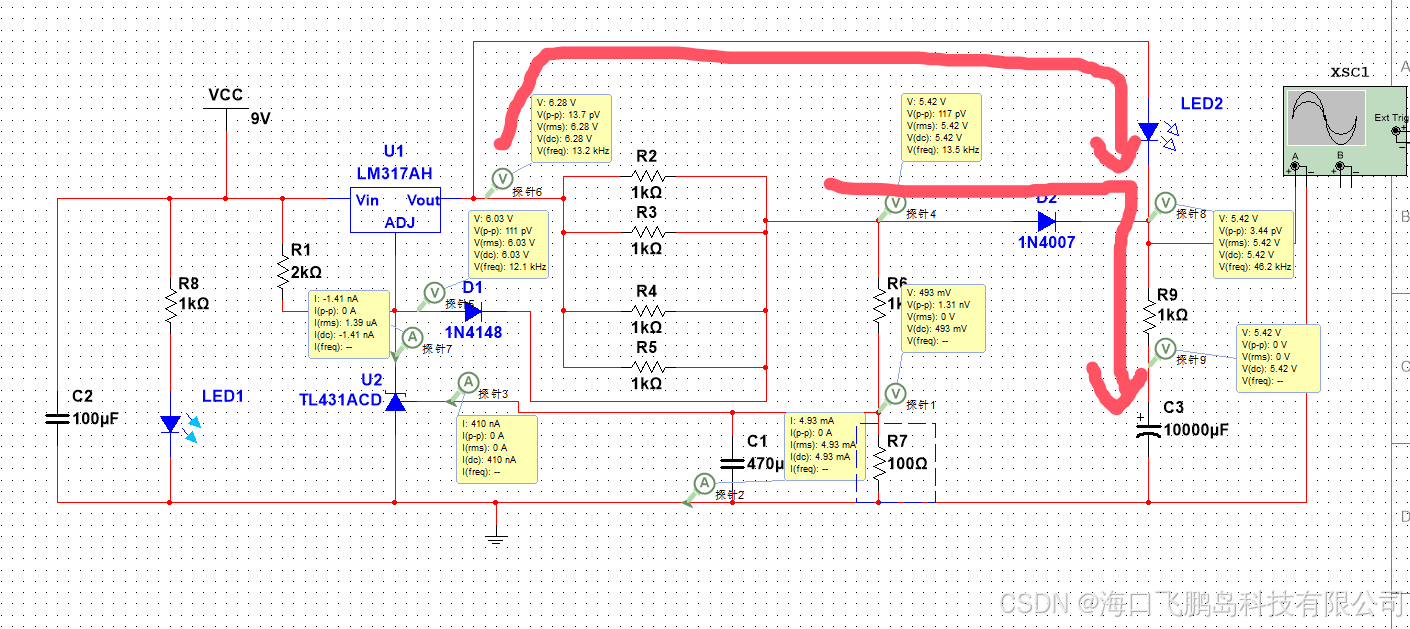The height and width of the screenshot is (629, 1410).
Task: Select capacitor C1 symbol
Action: coord(733,463)
